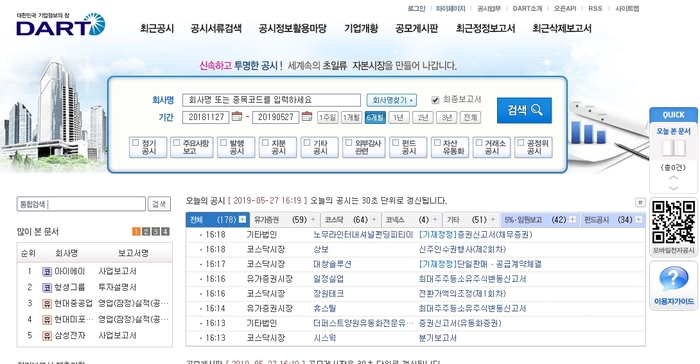Go to page 2 of most-viewed documents
Image resolution: width=700 pixels, height=364 pixels.
click(146, 231)
